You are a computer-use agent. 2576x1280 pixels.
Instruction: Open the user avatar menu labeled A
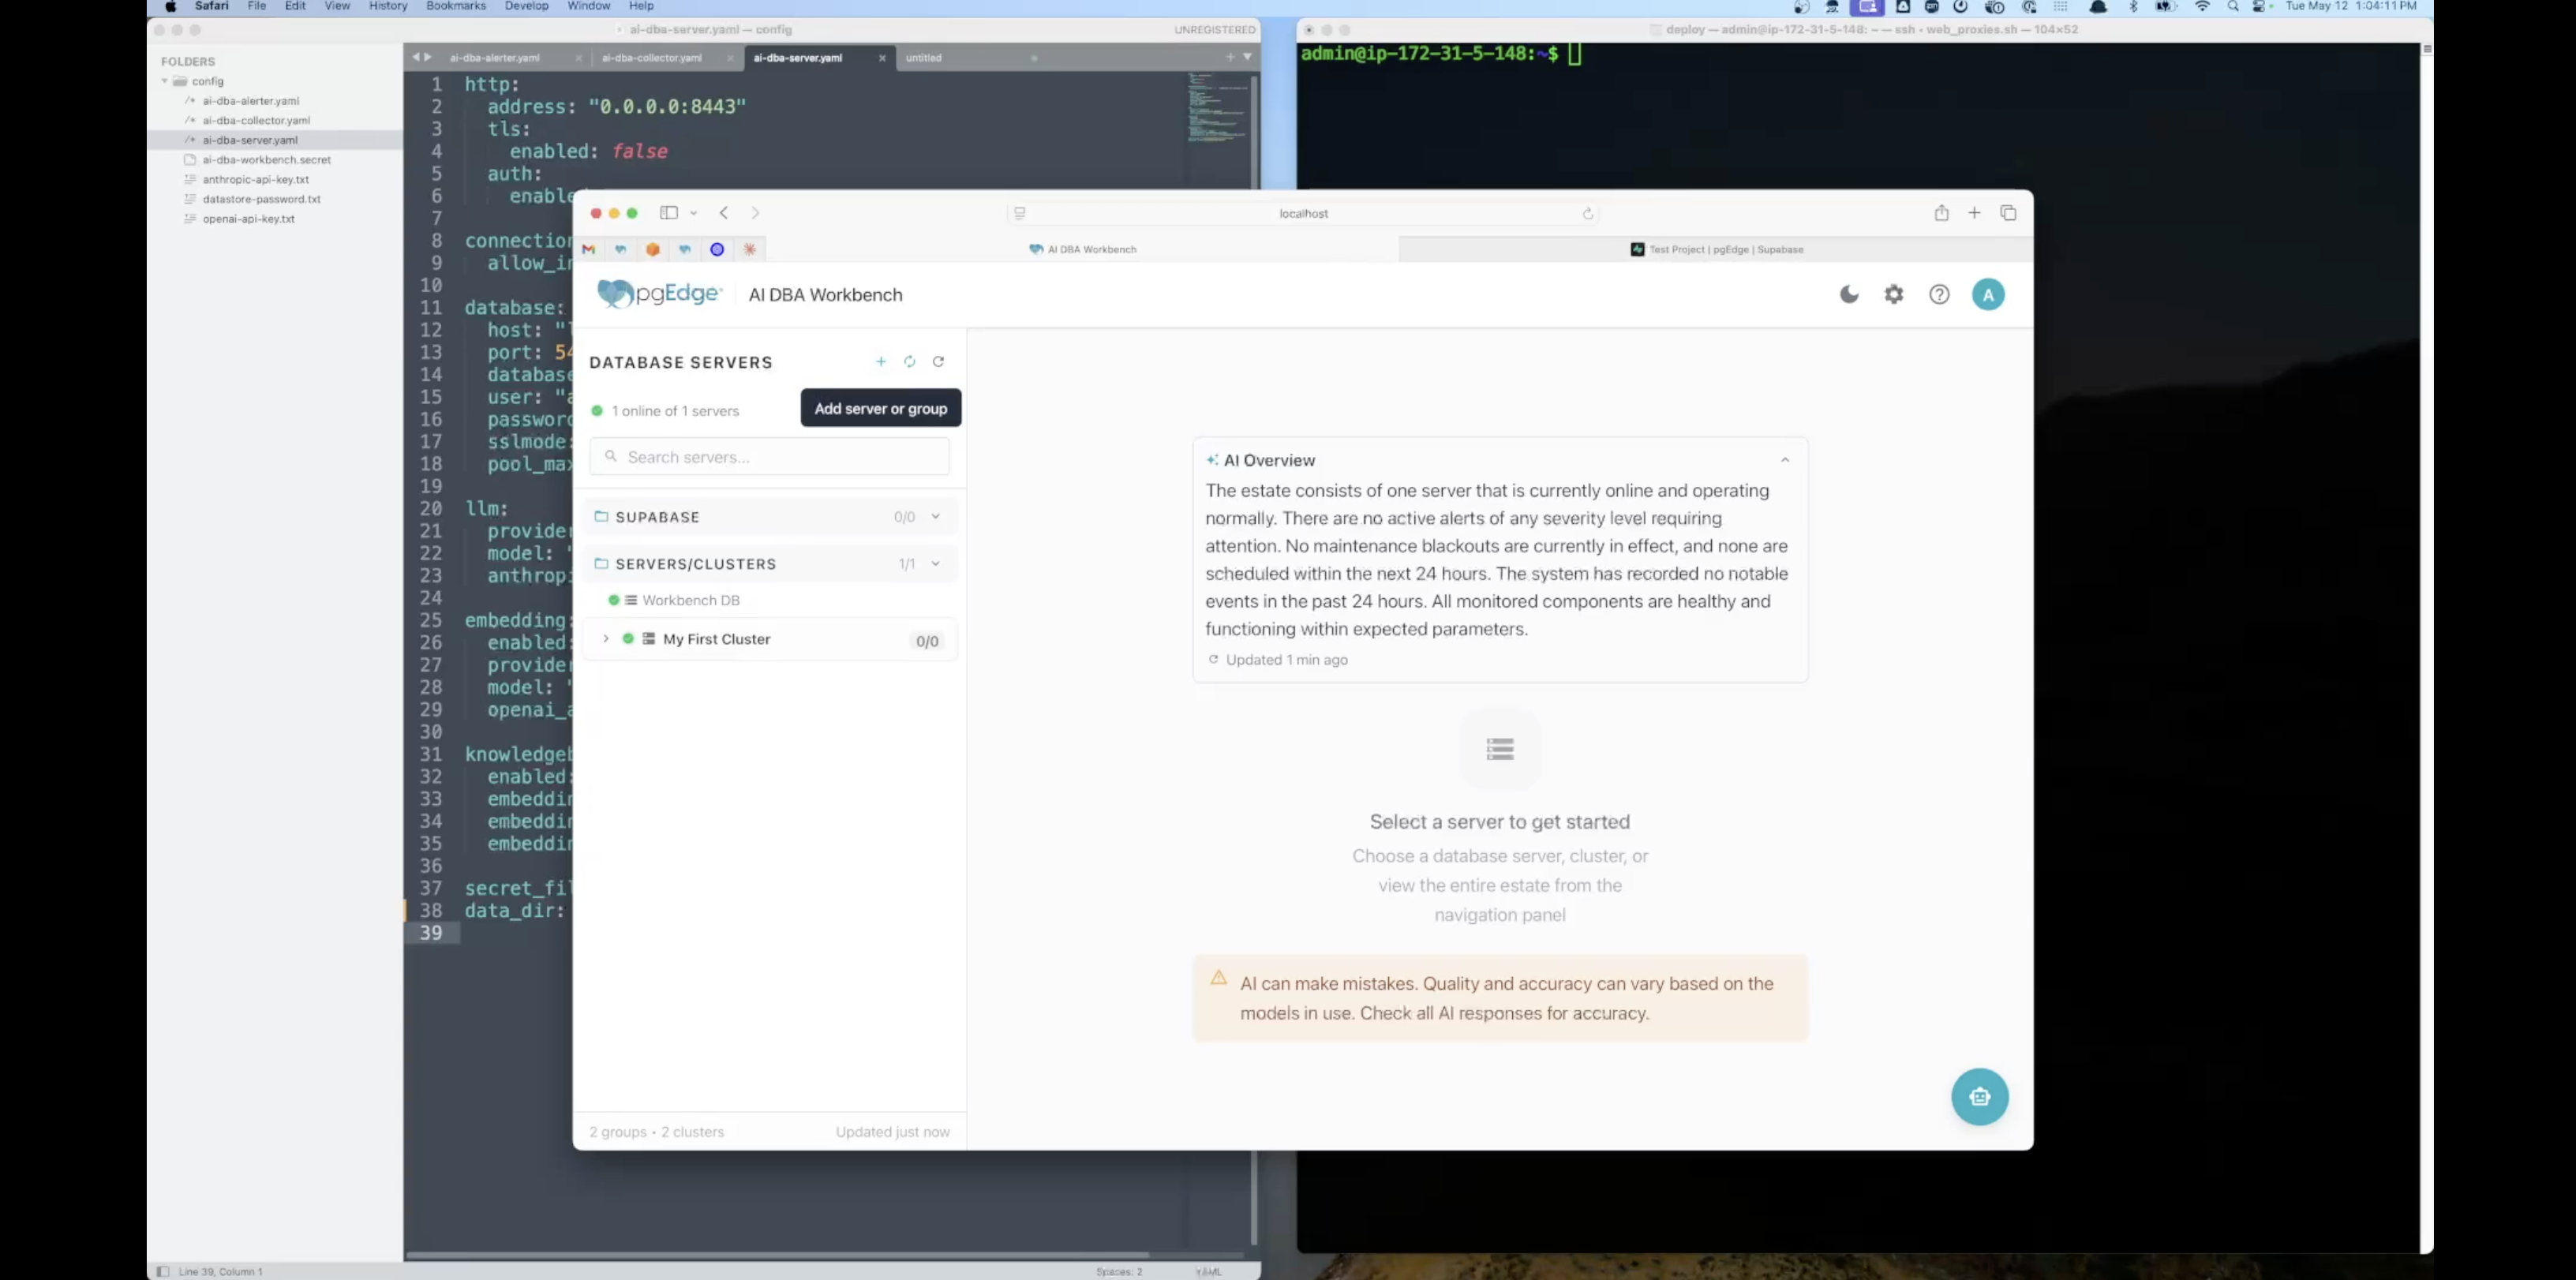tap(1988, 294)
